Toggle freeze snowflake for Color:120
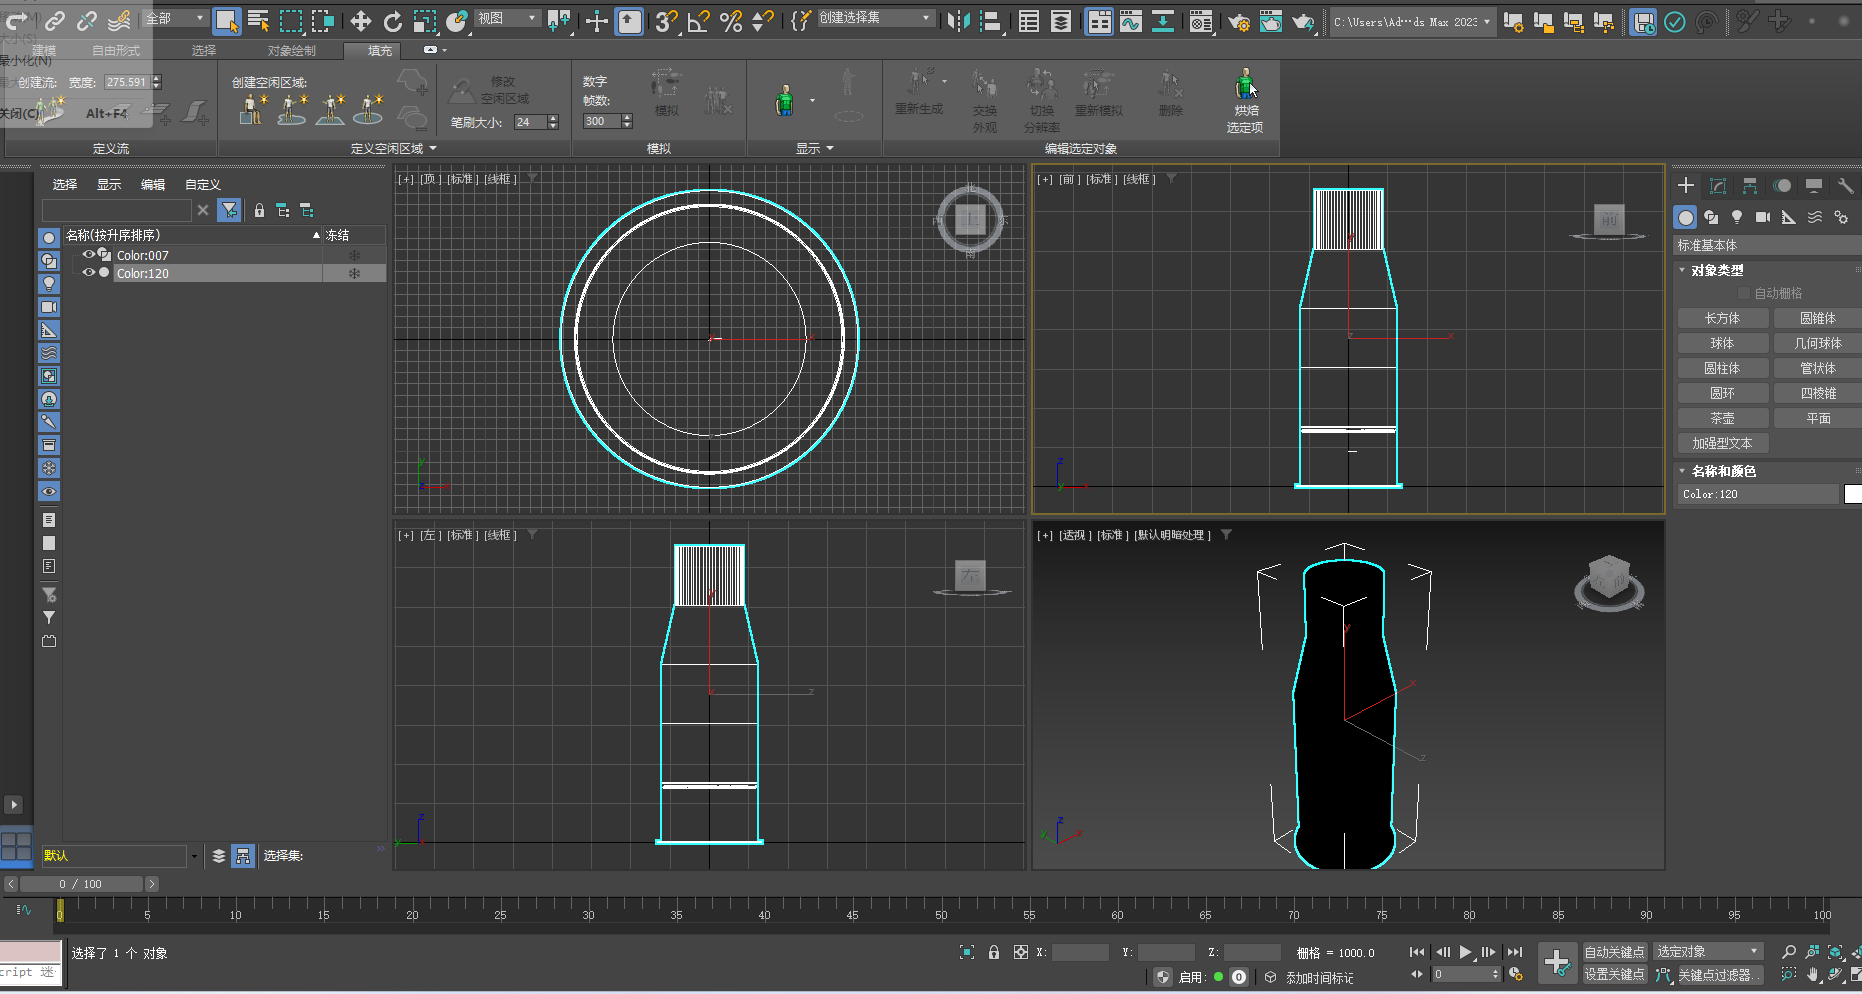 point(354,273)
